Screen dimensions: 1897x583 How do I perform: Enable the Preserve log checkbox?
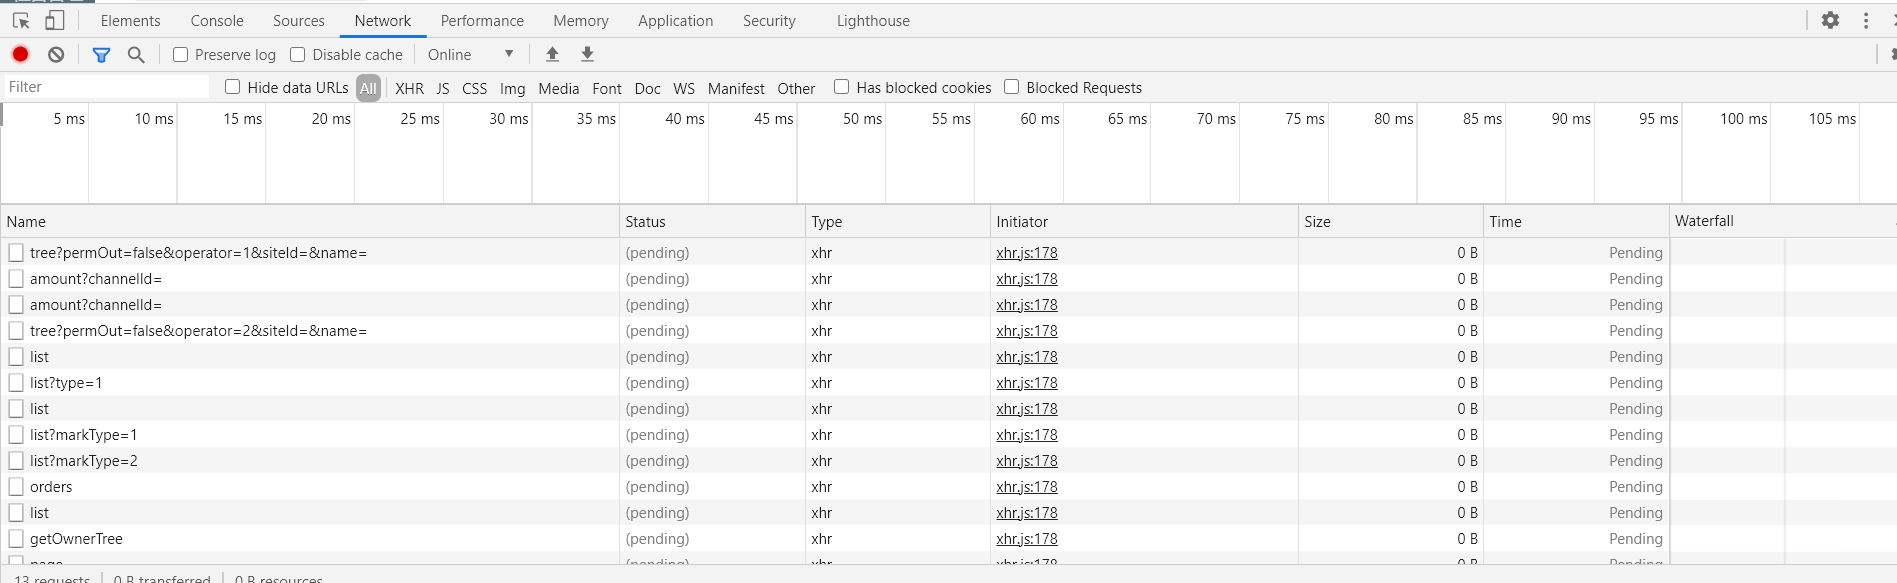click(x=181, y=54)
